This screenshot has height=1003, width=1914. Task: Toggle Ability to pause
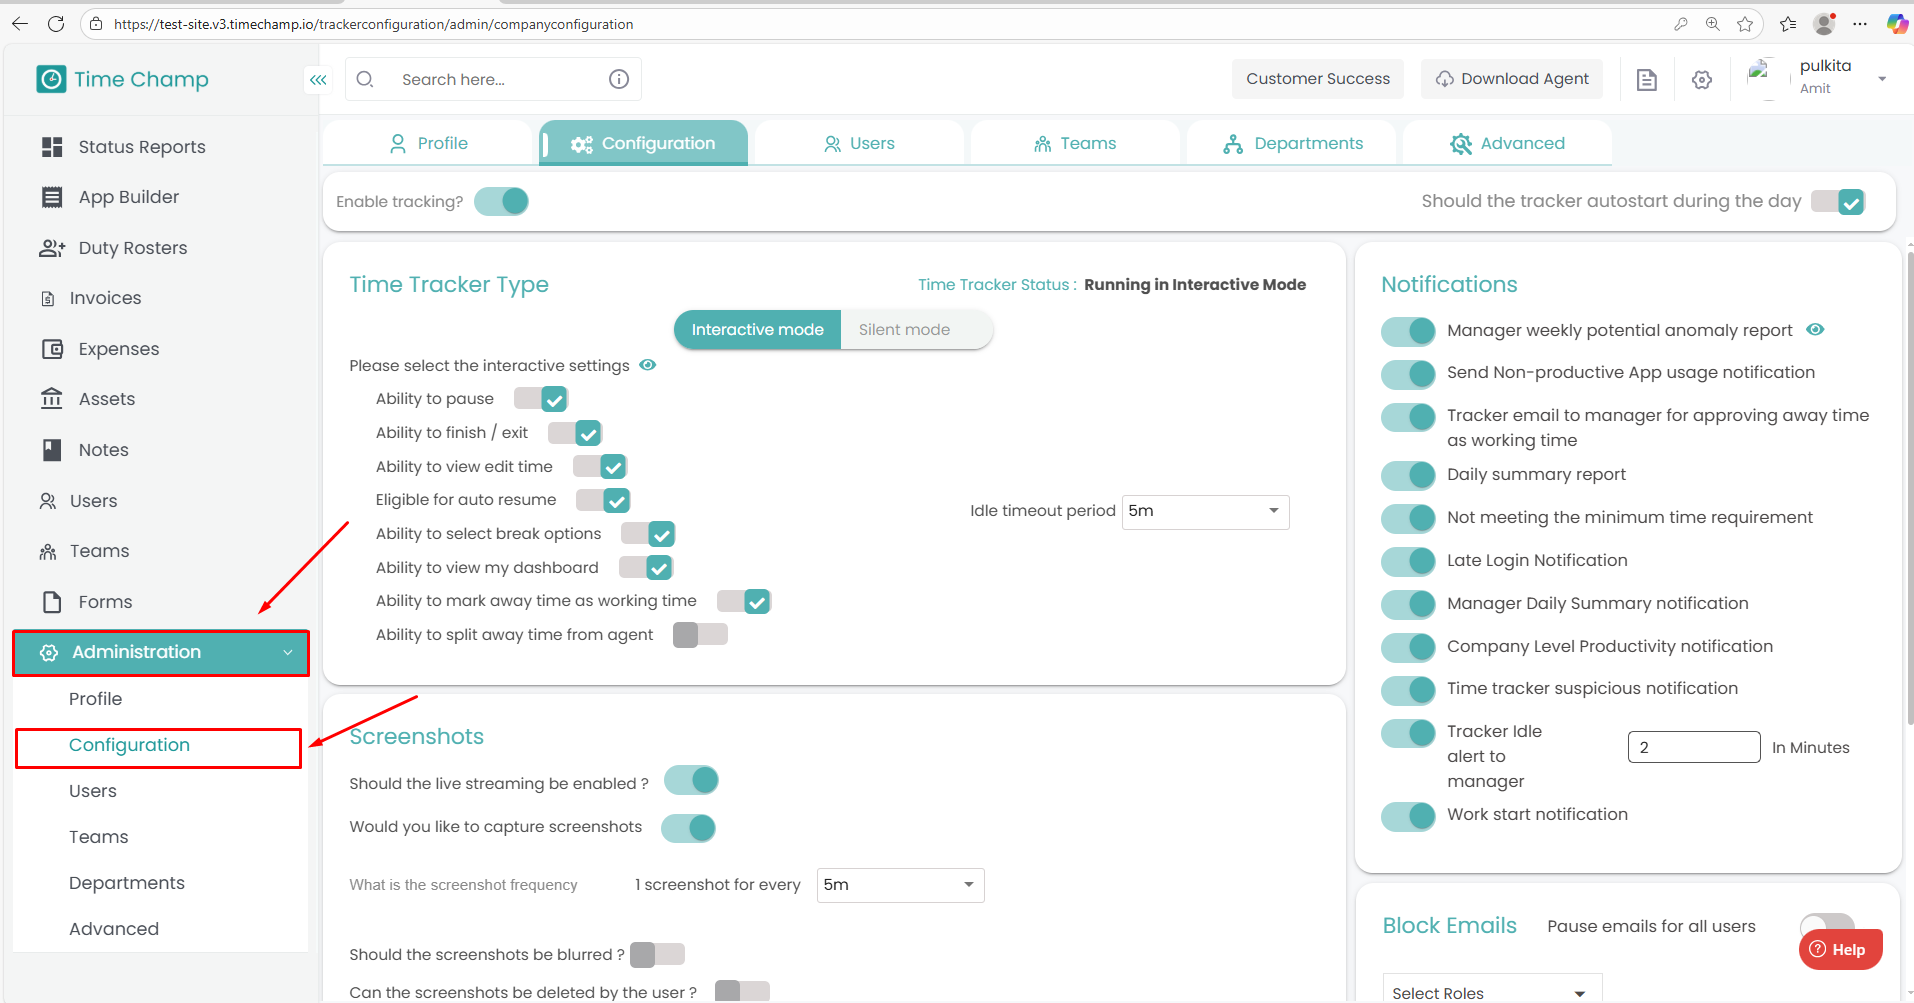(x=541, y=399)
